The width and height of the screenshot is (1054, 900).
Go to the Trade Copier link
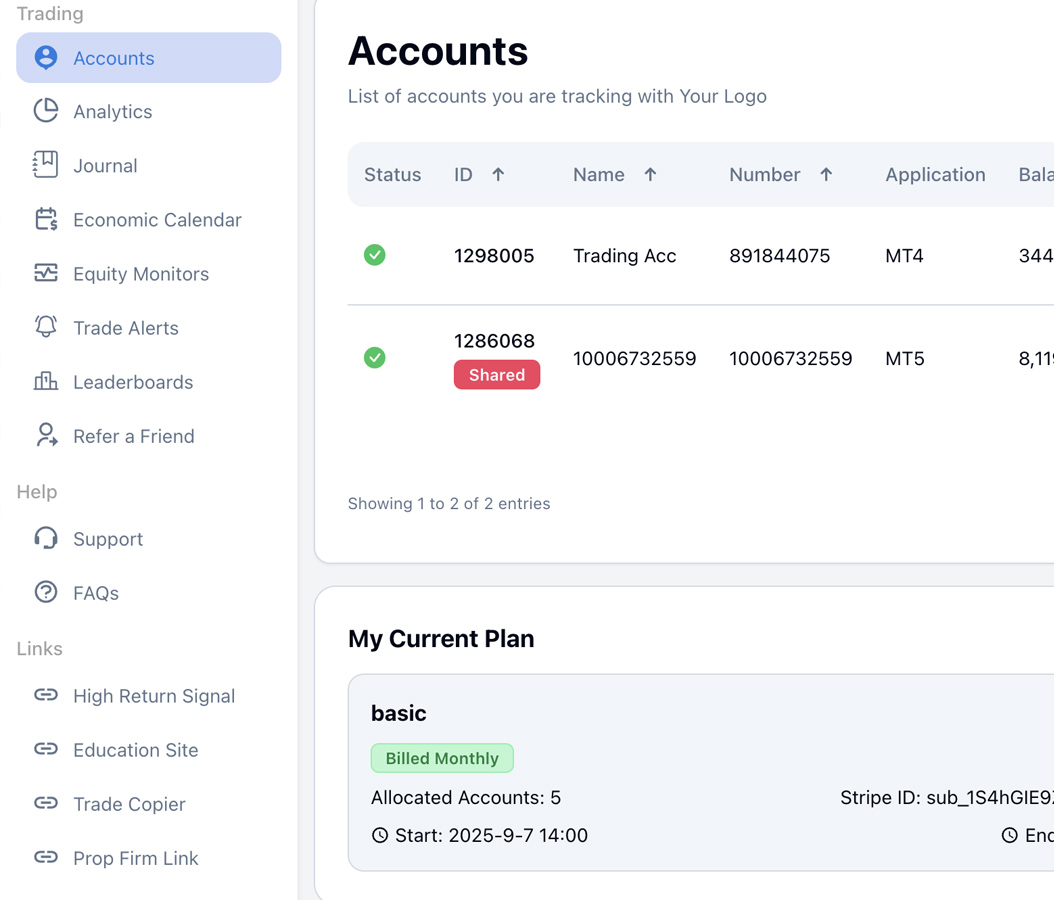click(129, 804)
